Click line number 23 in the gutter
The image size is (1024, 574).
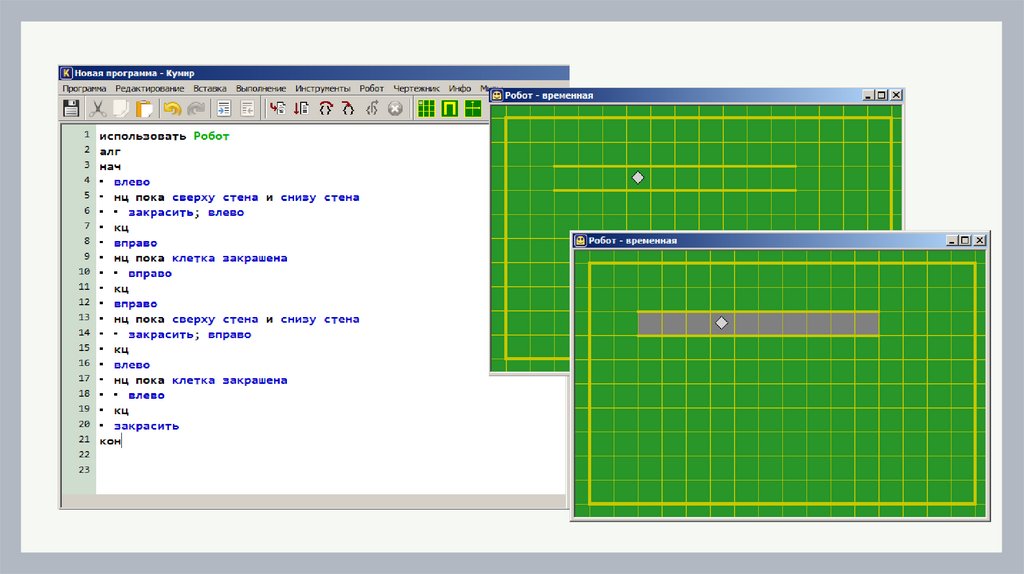[84, 470]
